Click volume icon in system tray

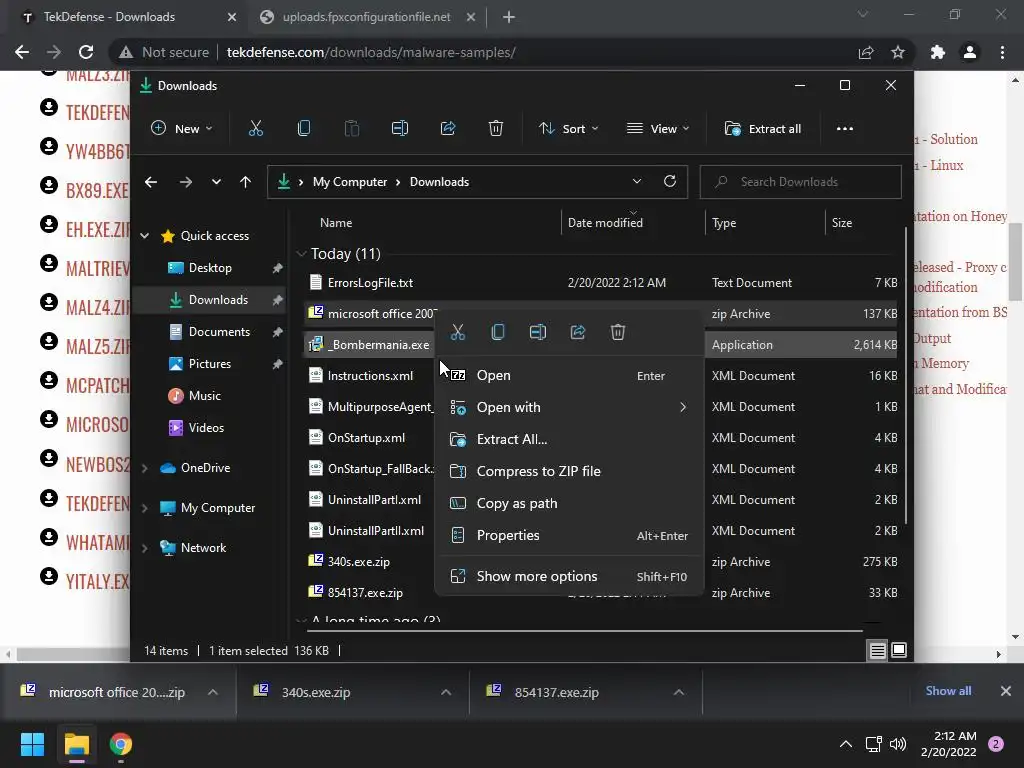click(898, 744)
